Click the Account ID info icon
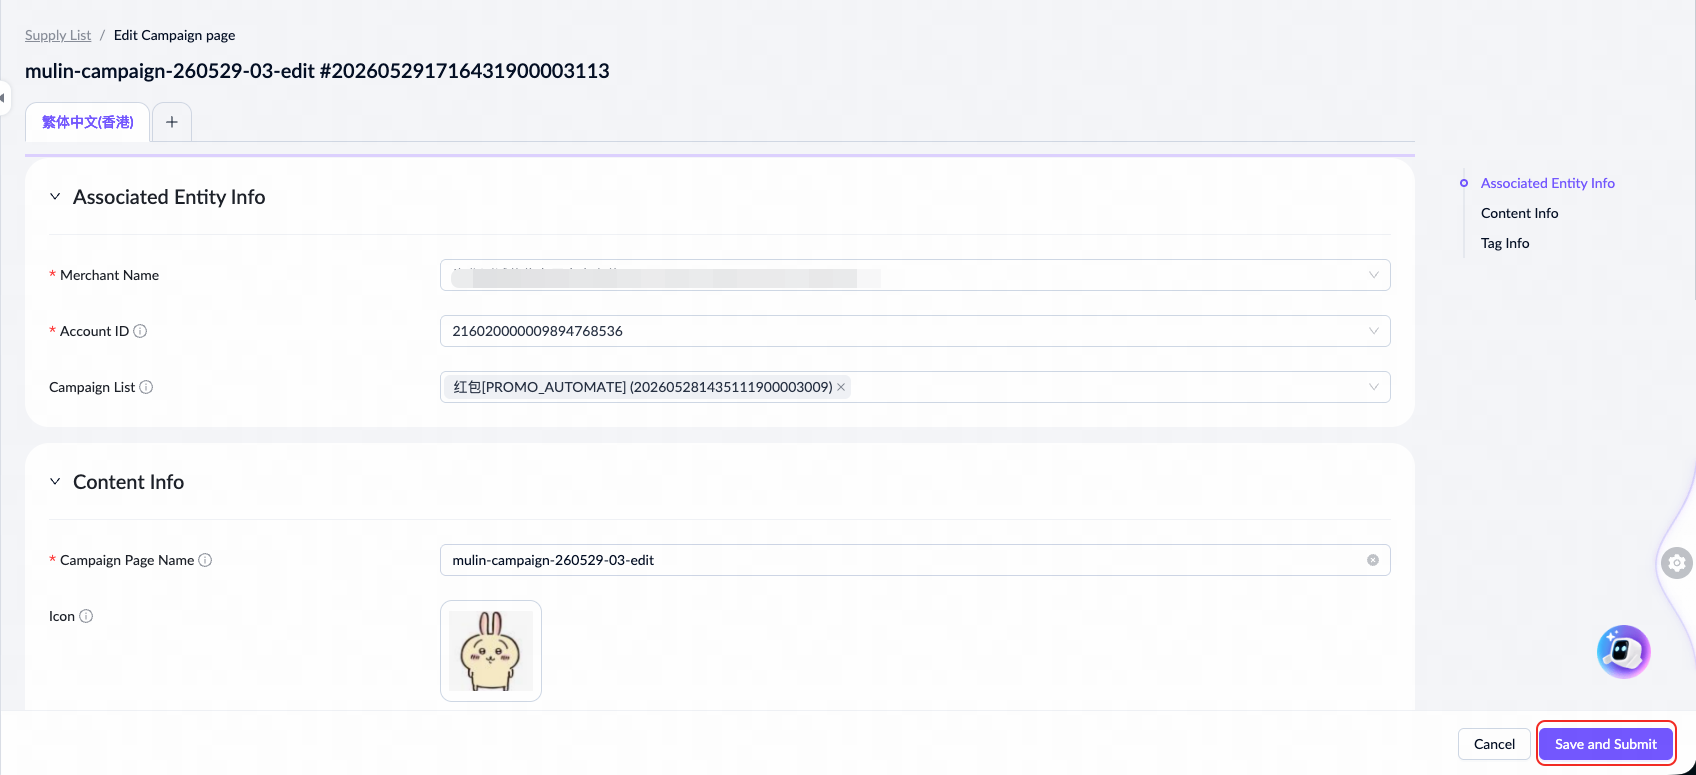The height and width of the screenshot is (775, 1696). click(x=140, y=331)
